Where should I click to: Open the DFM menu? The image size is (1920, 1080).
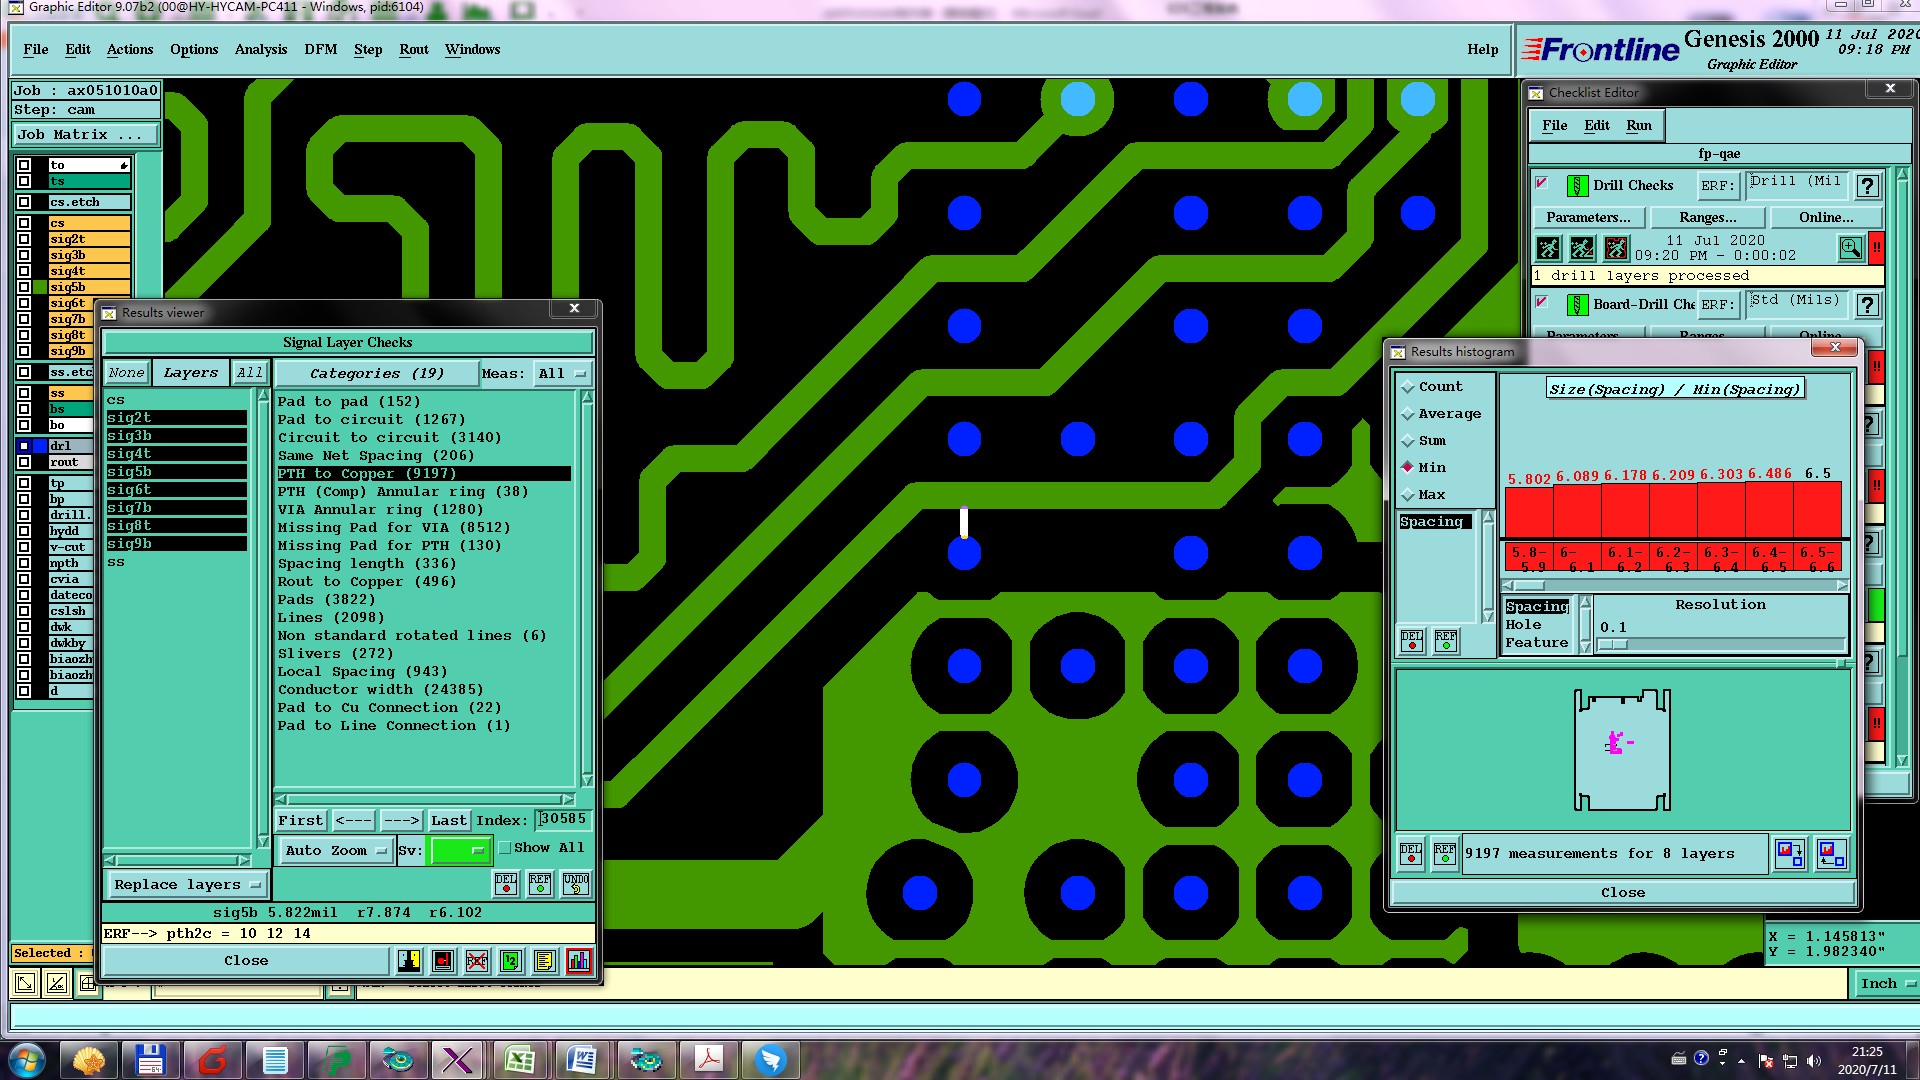click(320, 50)
